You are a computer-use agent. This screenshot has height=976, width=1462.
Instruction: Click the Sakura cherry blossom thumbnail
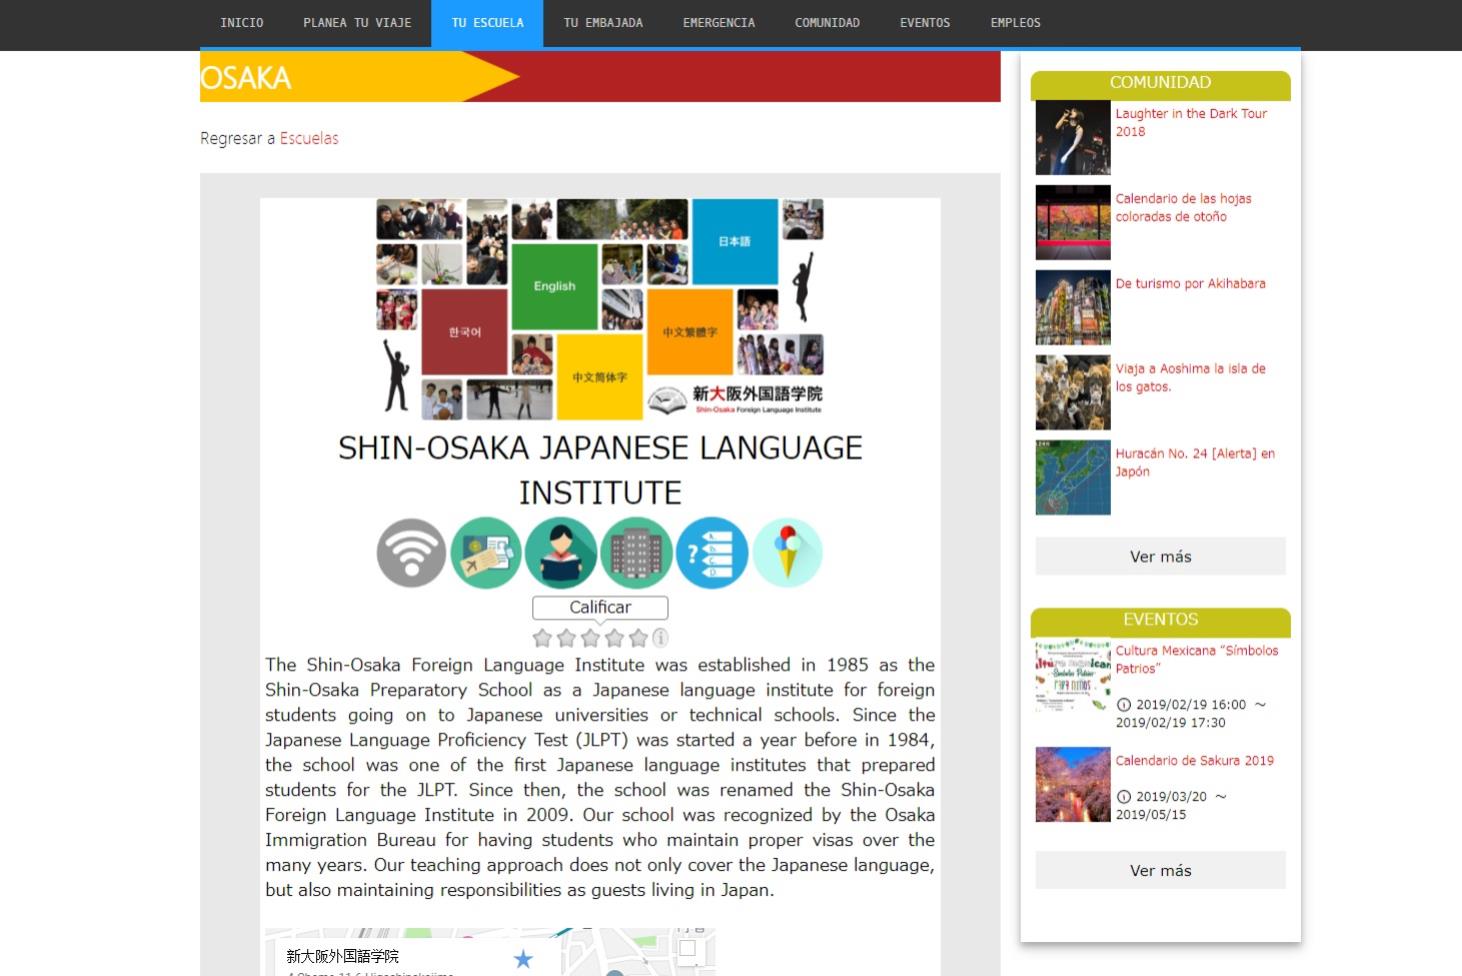[x=1073, y=785]
